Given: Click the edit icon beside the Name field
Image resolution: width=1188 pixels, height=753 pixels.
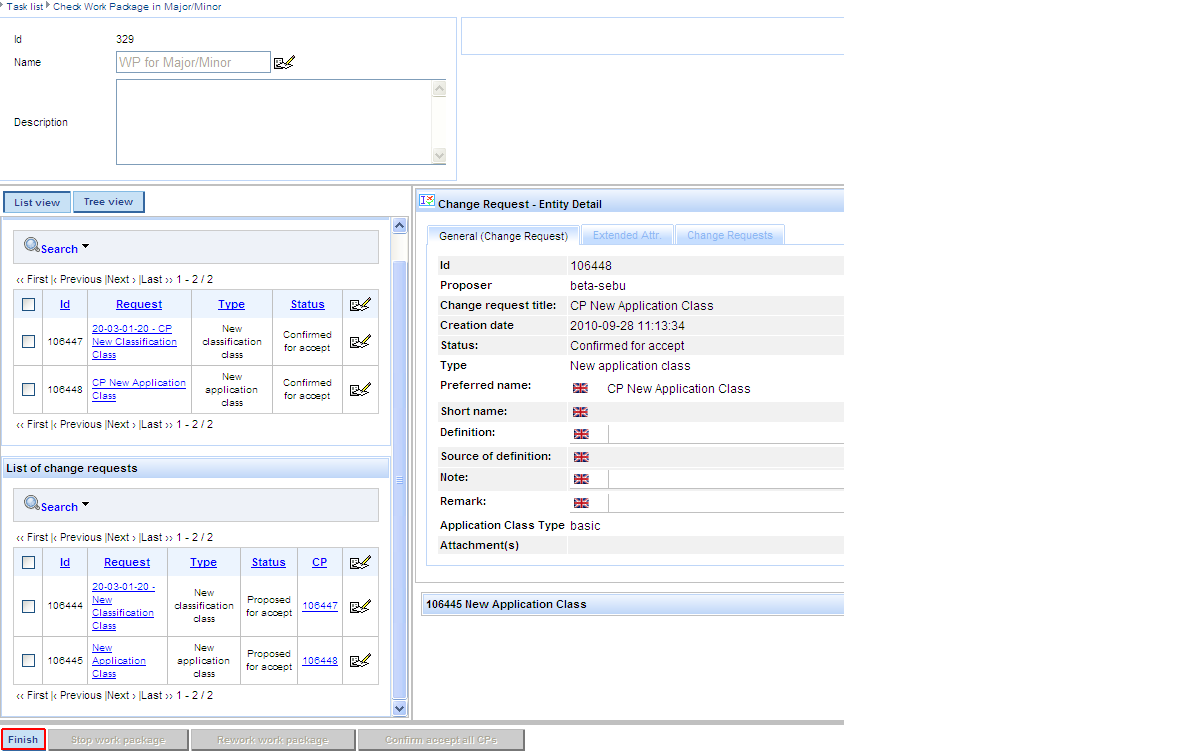Looking at the screenshot, I should pyautogui.click(x=284, y=63).
